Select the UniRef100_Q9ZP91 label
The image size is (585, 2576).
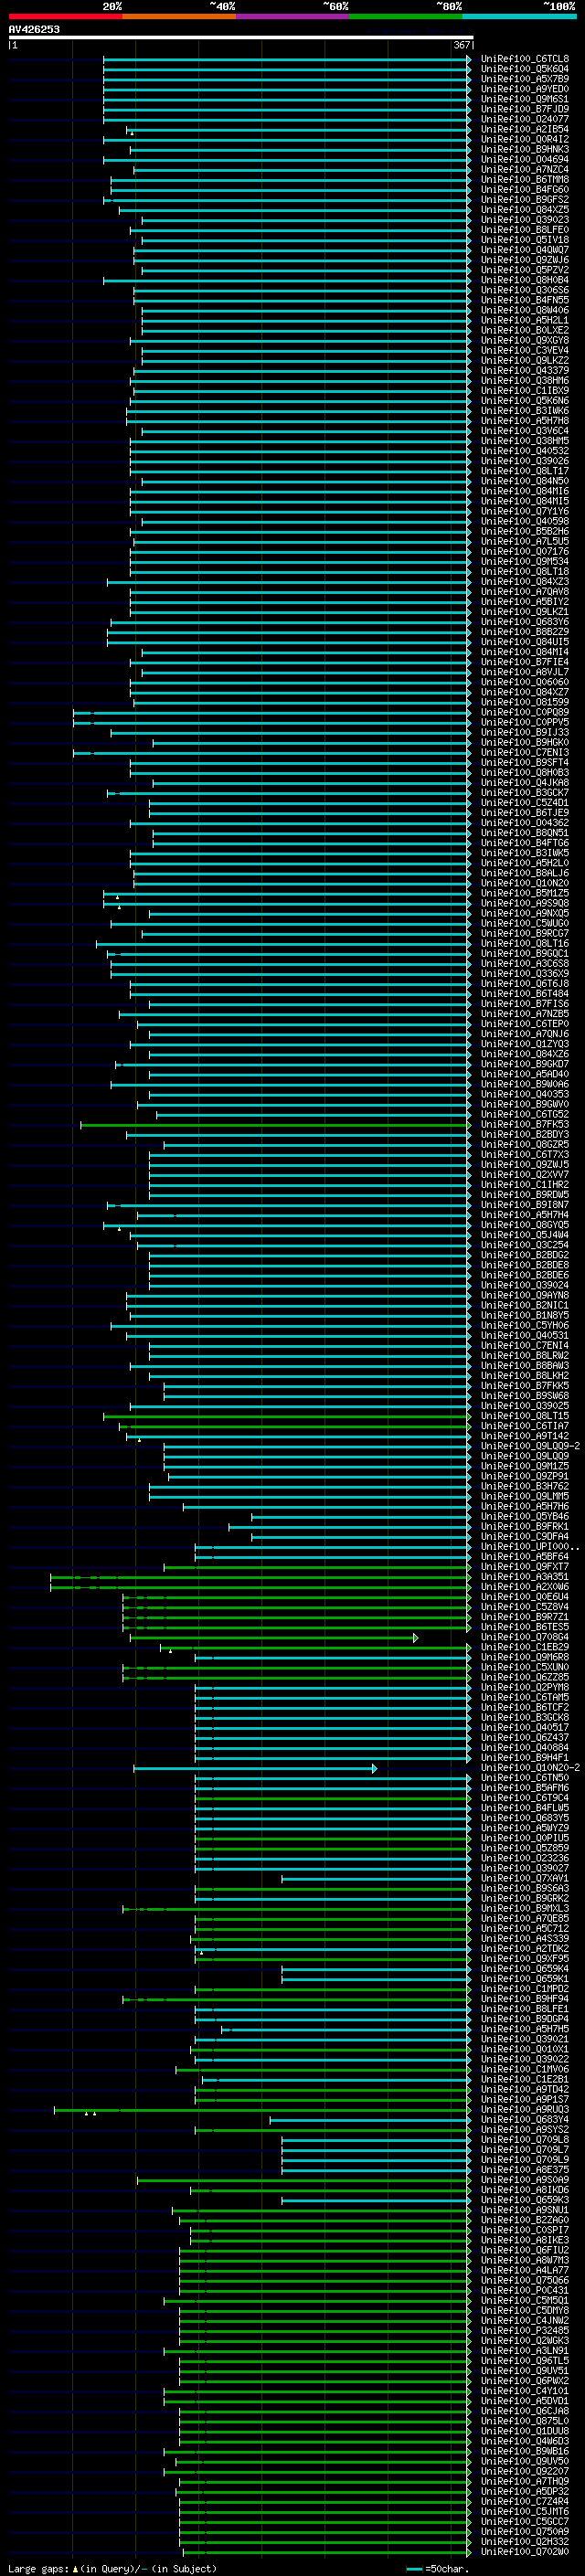tap(525, 1476)
